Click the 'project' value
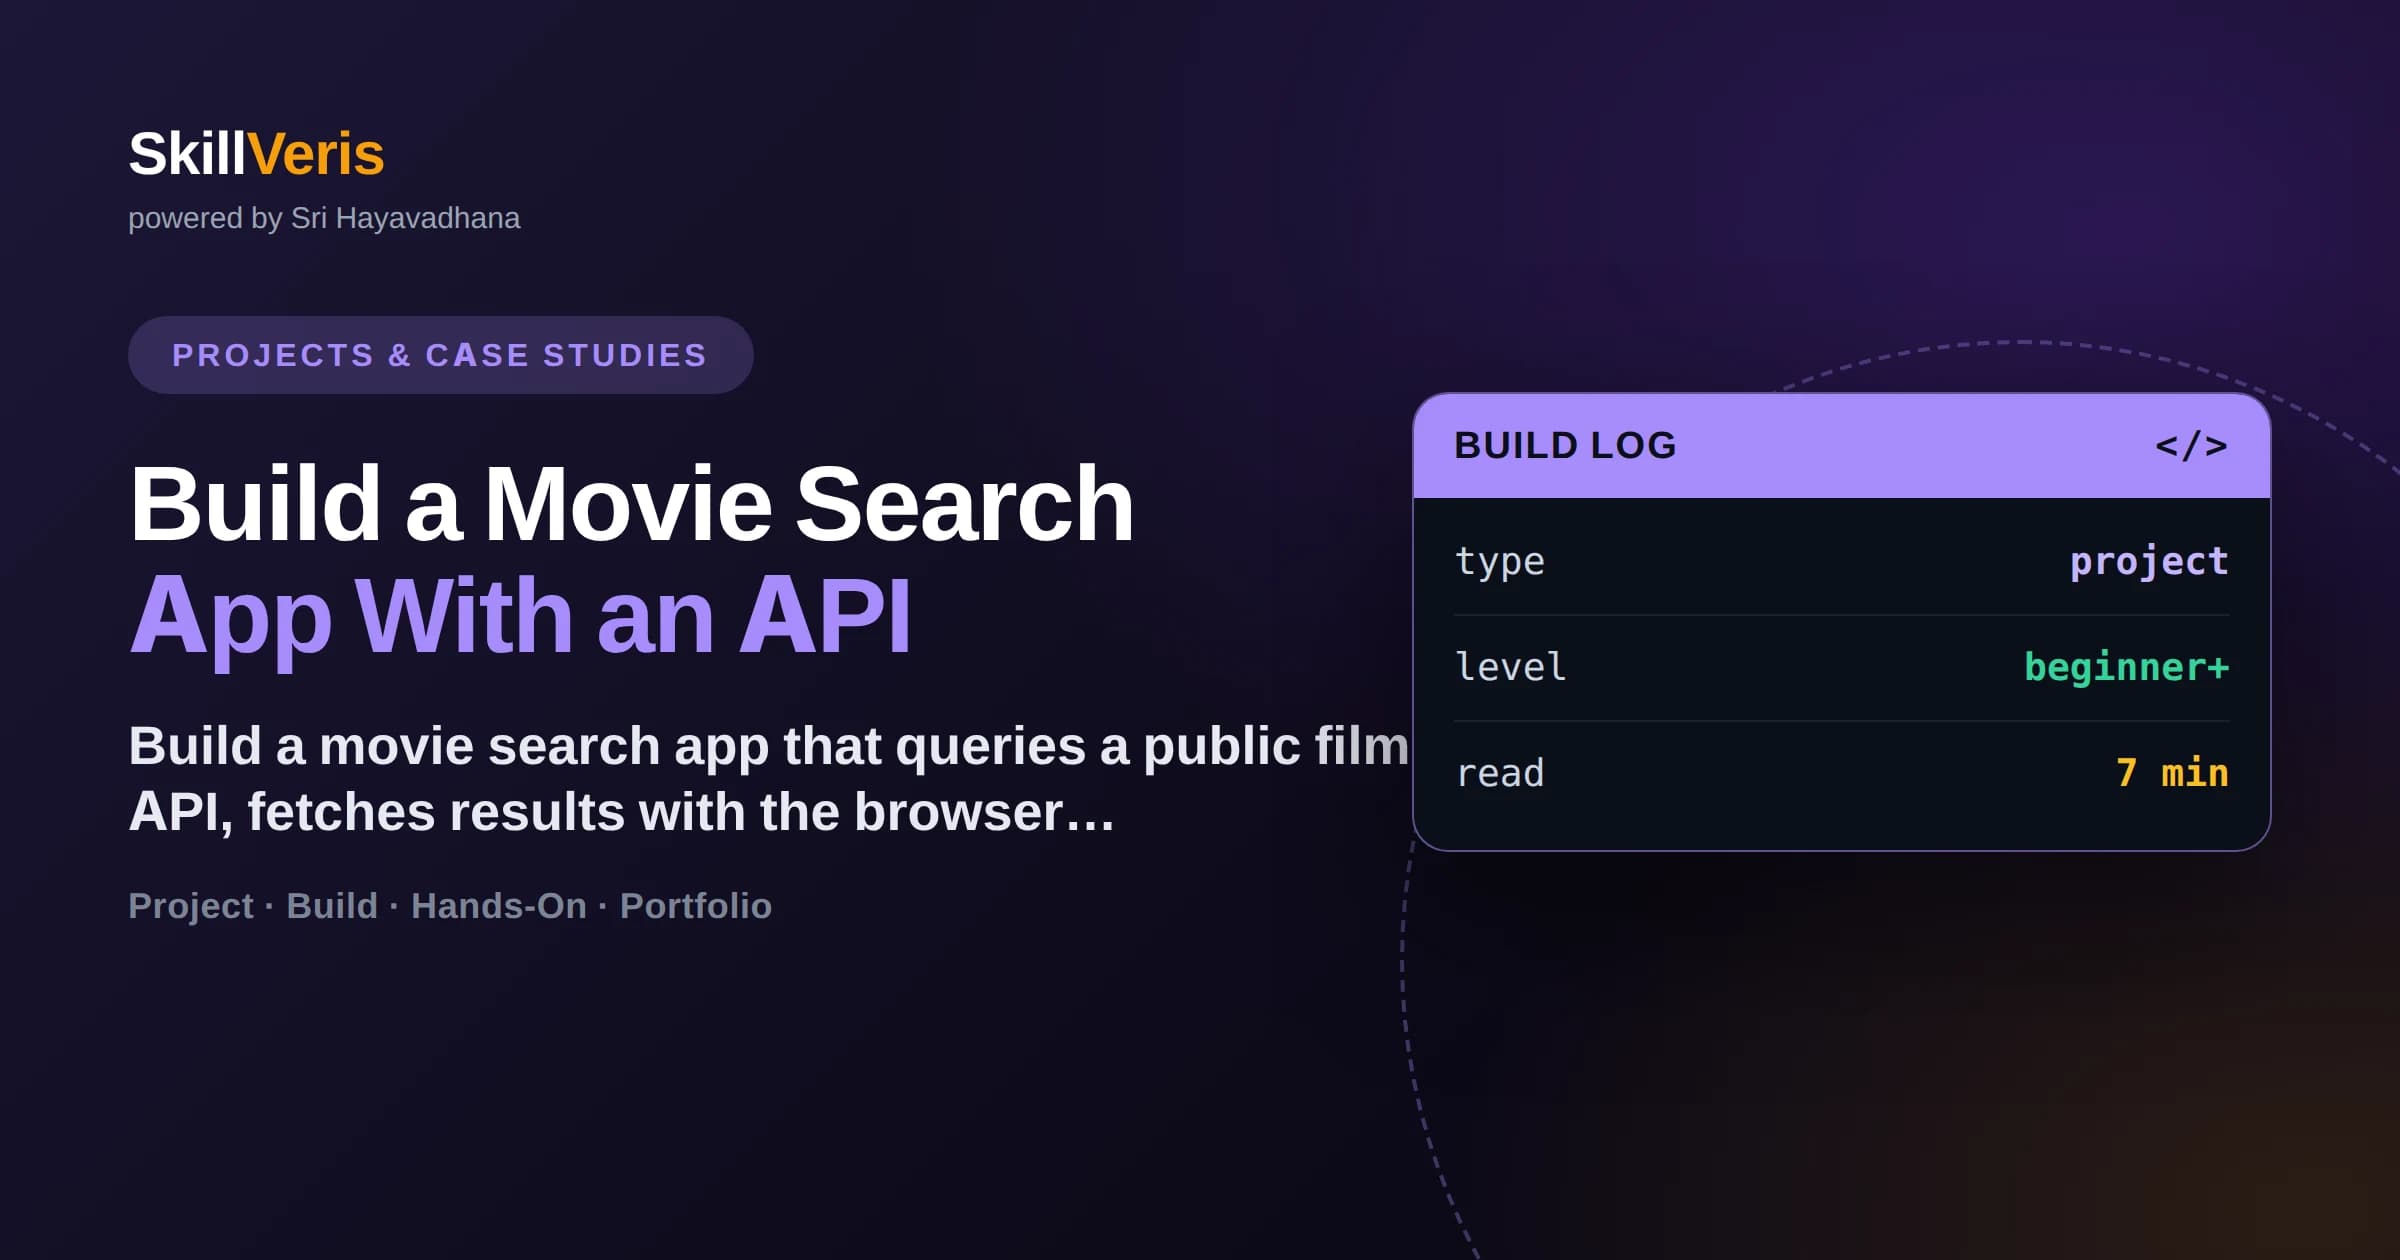Viewport: 2400px width, 1260px height. [2149, 562]
